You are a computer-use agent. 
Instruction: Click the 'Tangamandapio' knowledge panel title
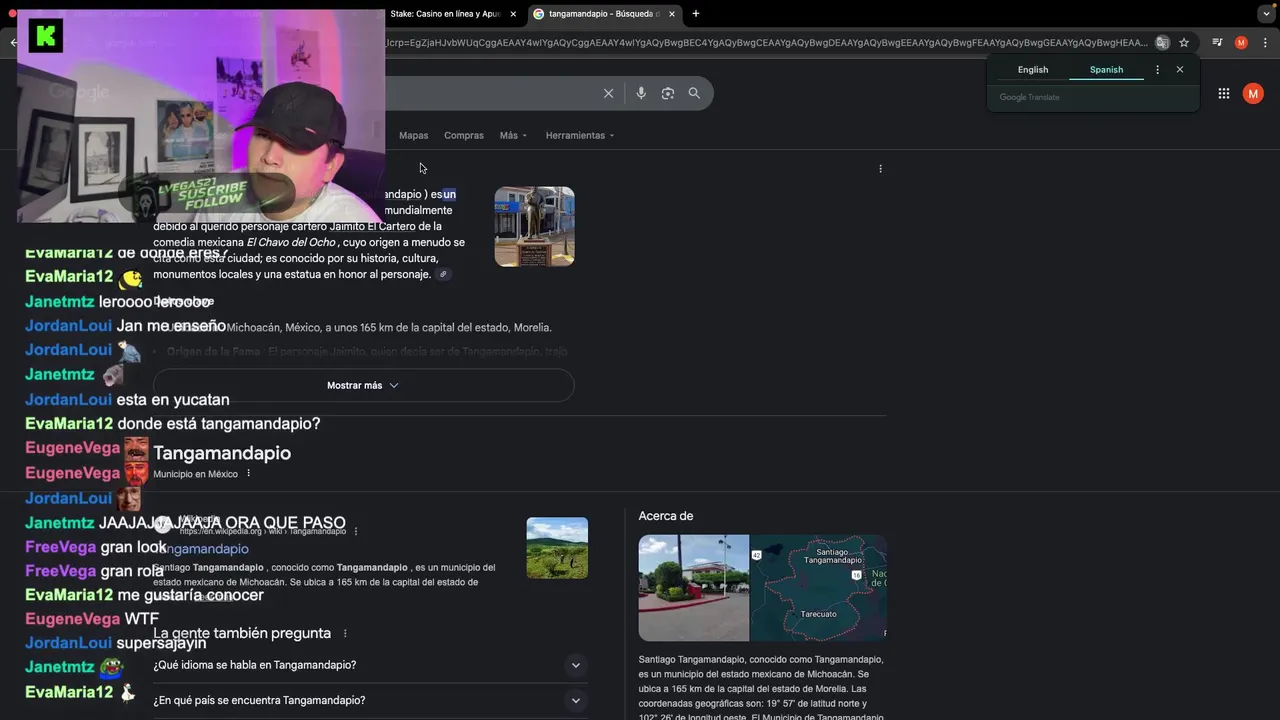222,453
